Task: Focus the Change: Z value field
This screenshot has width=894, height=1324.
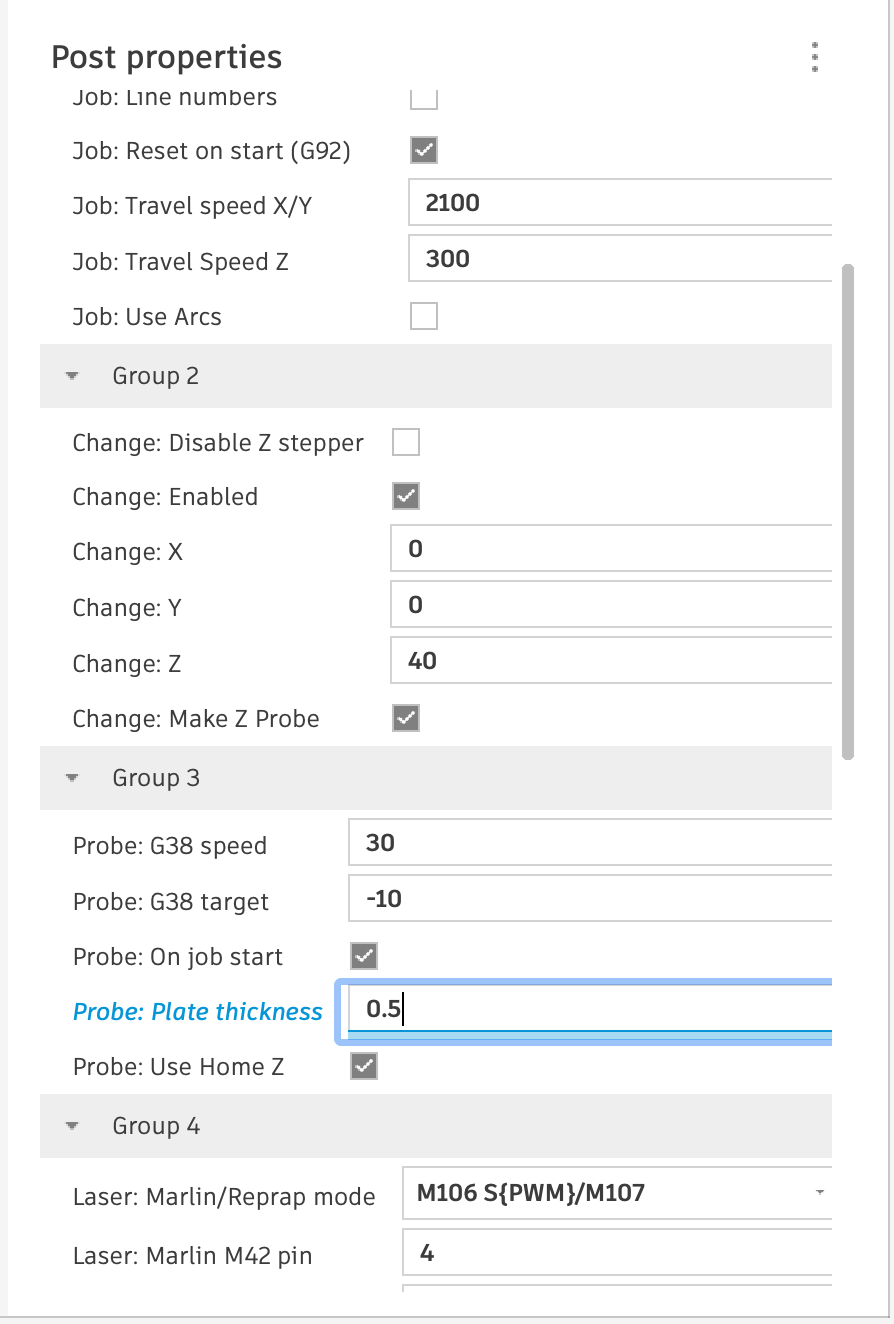Action: click(x=611, y=660)
